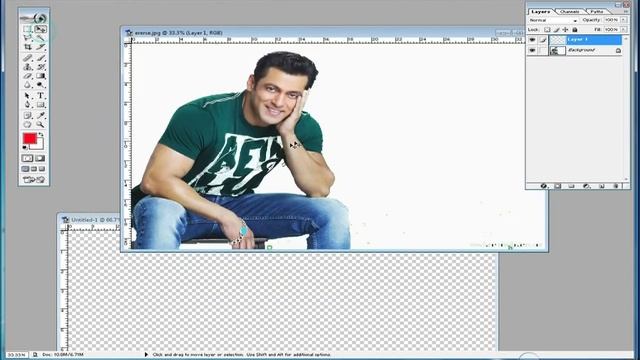Select the Type tool
Image resolution: width=640 pixels, height=360 pixels.
pyautogui.click(x=40, y=96)
